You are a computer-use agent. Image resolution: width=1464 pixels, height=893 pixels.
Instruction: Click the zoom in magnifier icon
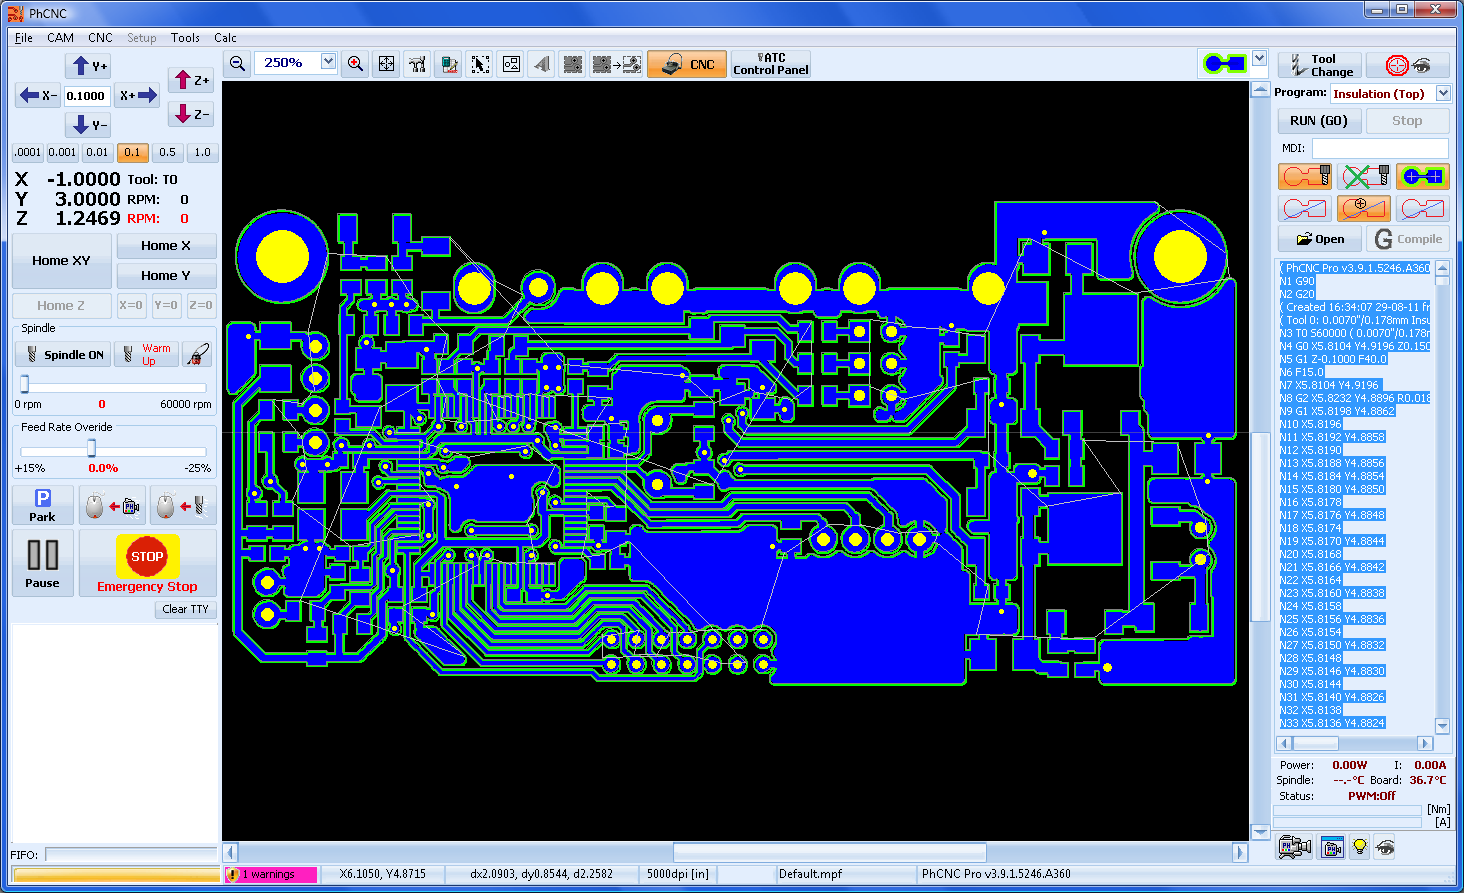pos(355,64)
